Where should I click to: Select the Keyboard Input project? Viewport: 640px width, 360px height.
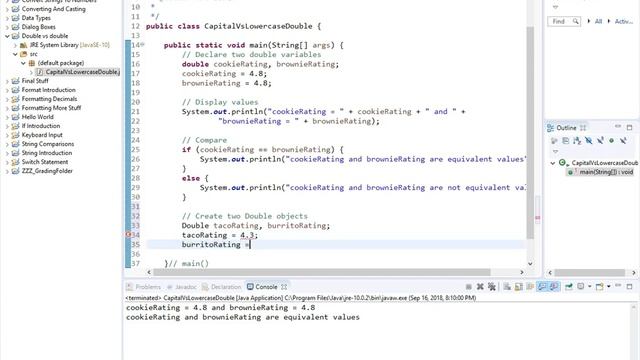point(42,135)
